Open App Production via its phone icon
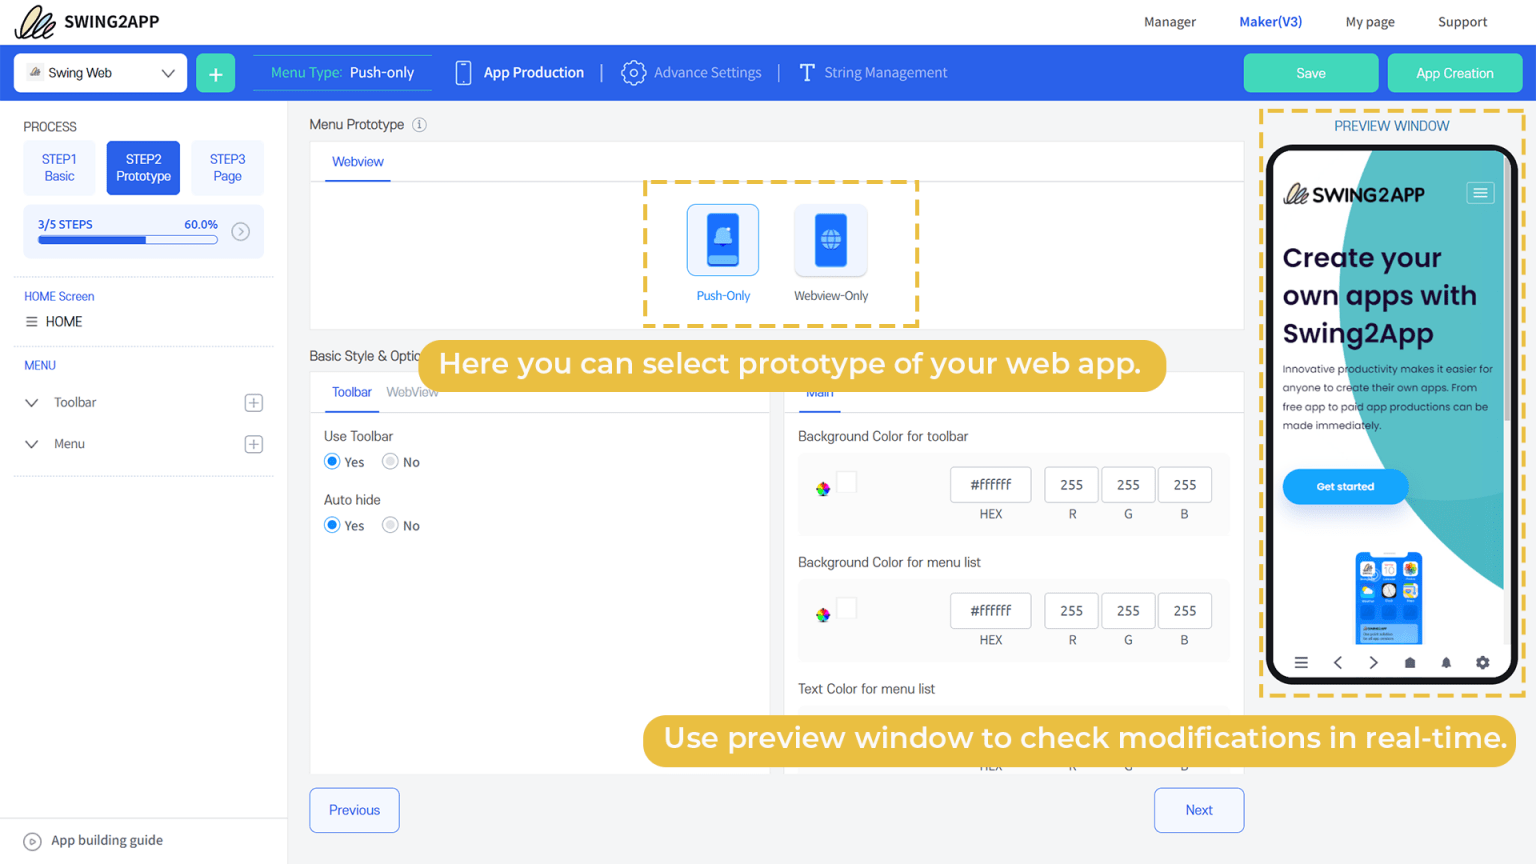Image resolution: width=1536 pixels, height=864 pixels. point(463,72)
